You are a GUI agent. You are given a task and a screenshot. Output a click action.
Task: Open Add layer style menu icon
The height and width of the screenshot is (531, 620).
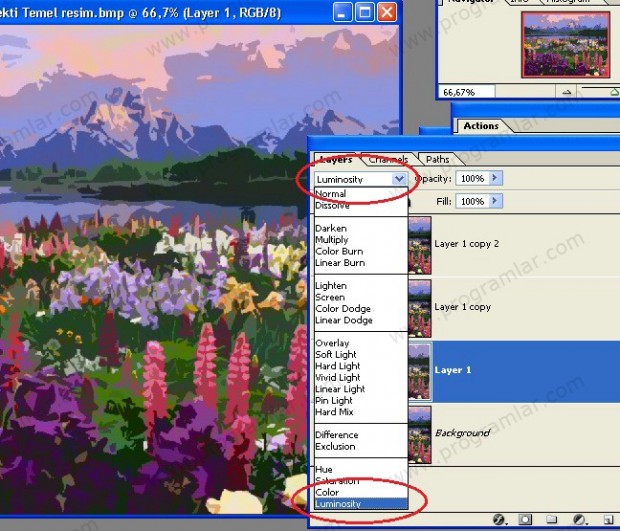pyautogui.click(x=499, y=519)
